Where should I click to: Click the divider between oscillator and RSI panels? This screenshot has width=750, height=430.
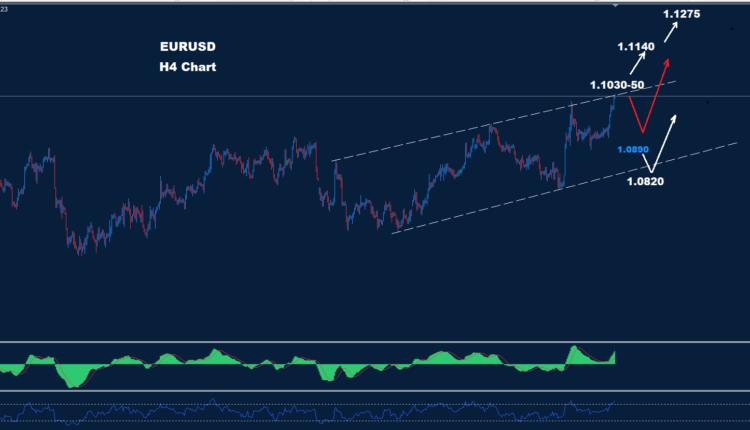(x=375, y=392)
